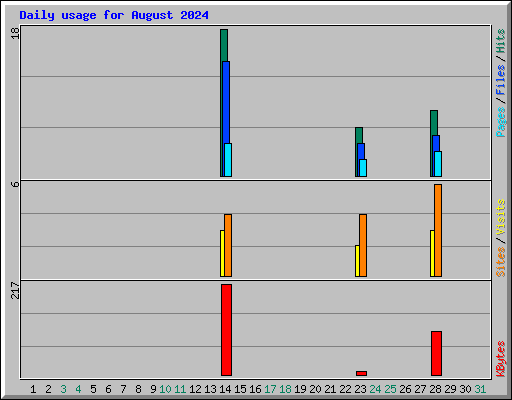Click the orange Sites bar for day 28
This screenshot has width=512, height=400.
pyautogui.click(x=438, y=231)
